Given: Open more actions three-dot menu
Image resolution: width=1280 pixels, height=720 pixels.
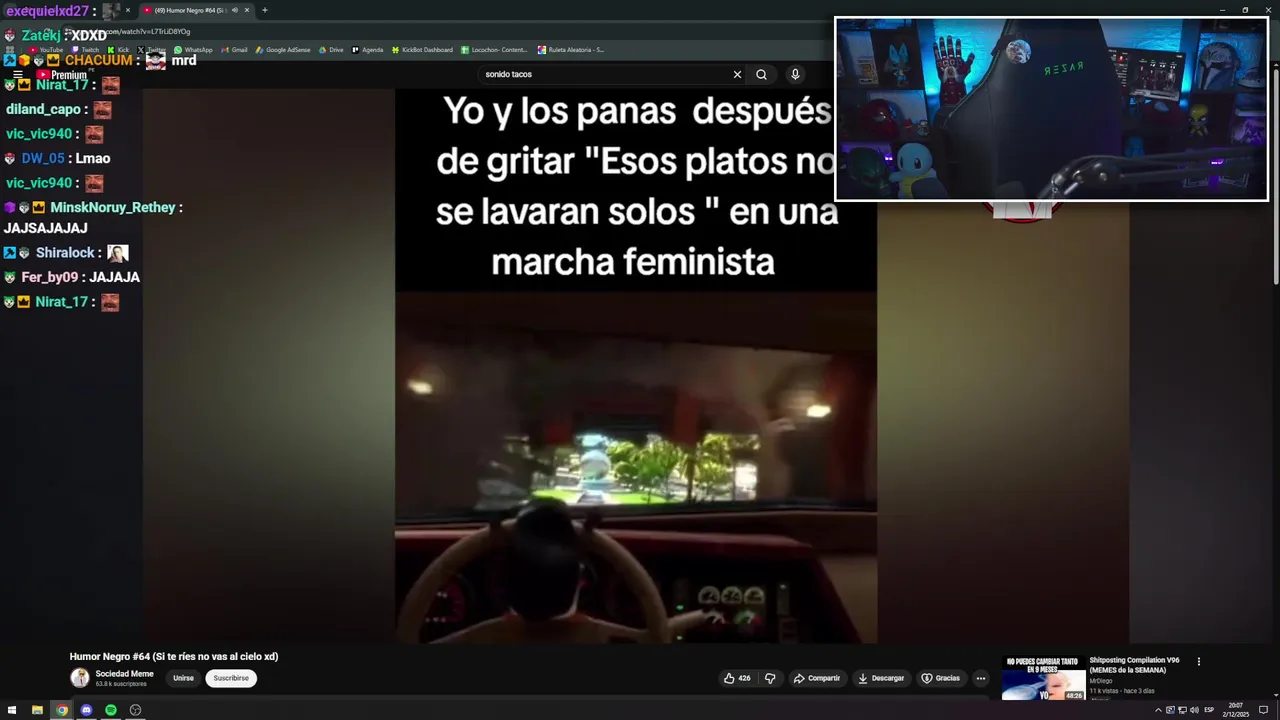Looking at the screenshot, I should 981,678.
